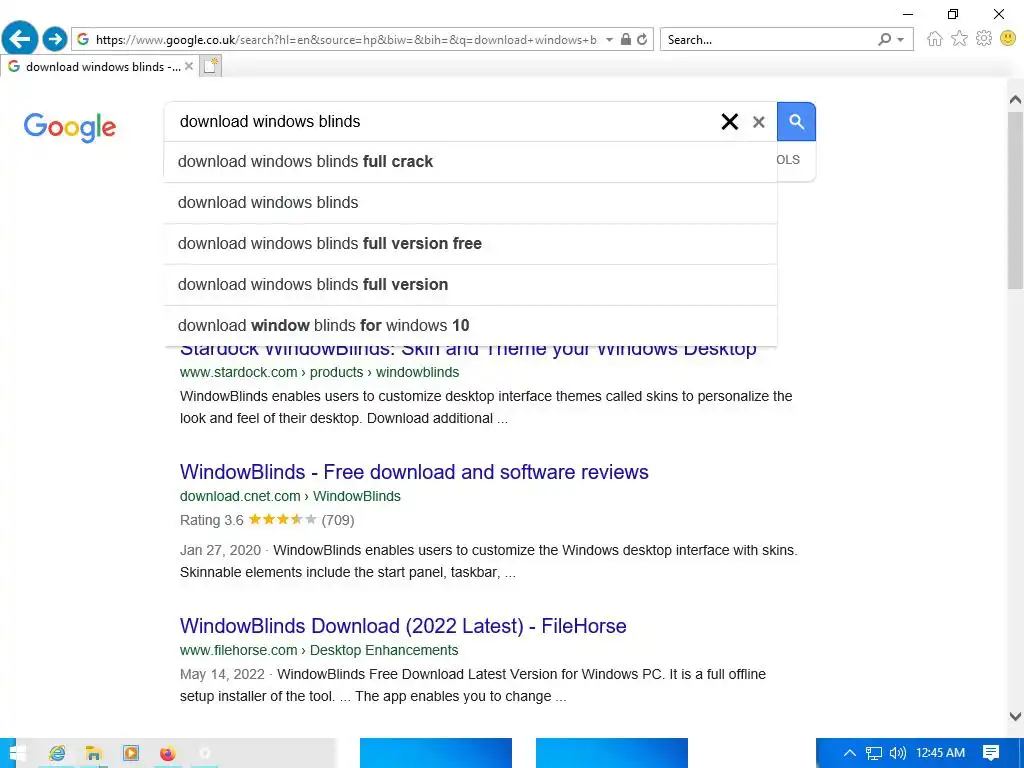
Task: Open the Tools gear icon
Action: (984, 39)
